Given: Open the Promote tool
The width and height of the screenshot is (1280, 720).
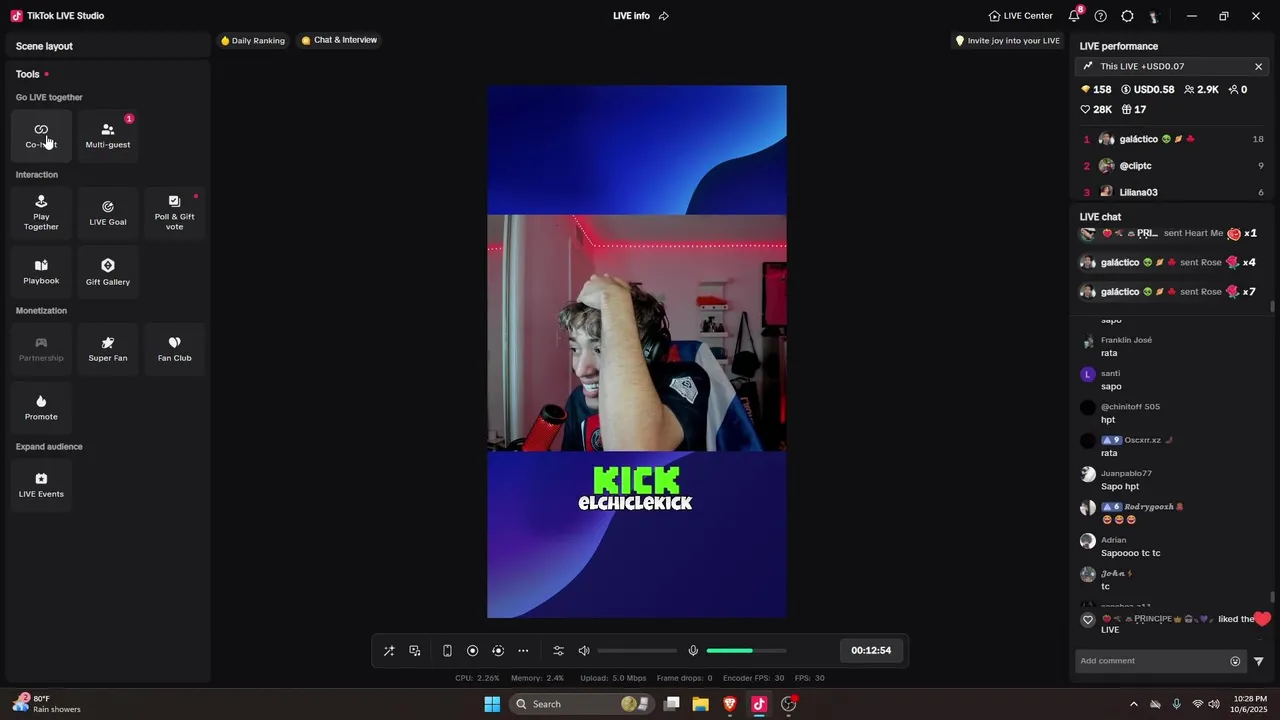Looking at the screenshot, I should pos(41,407).
